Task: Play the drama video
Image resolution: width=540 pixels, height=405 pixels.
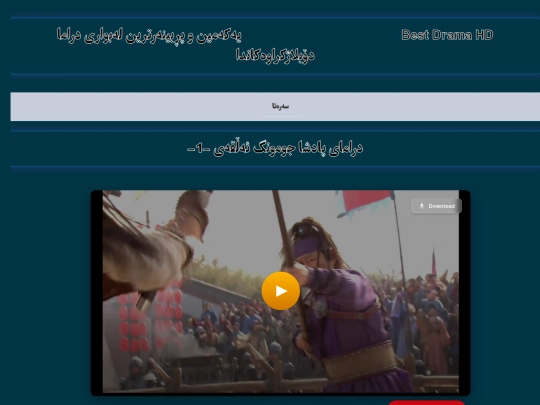Action: (x=281, y=291)
